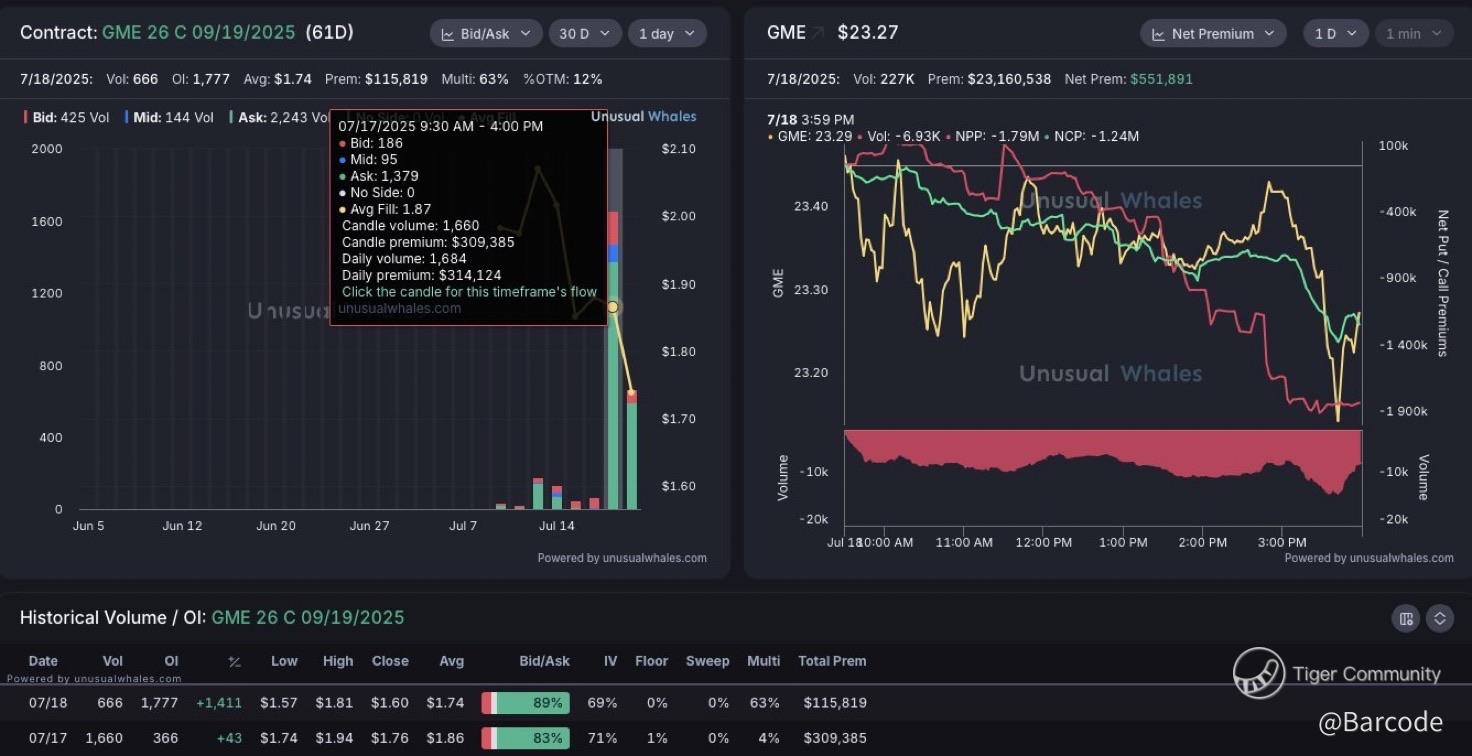The height and width of the screenshot is (756, 1472).
Task: Sort table by OI column header
Action: [171, 661]
